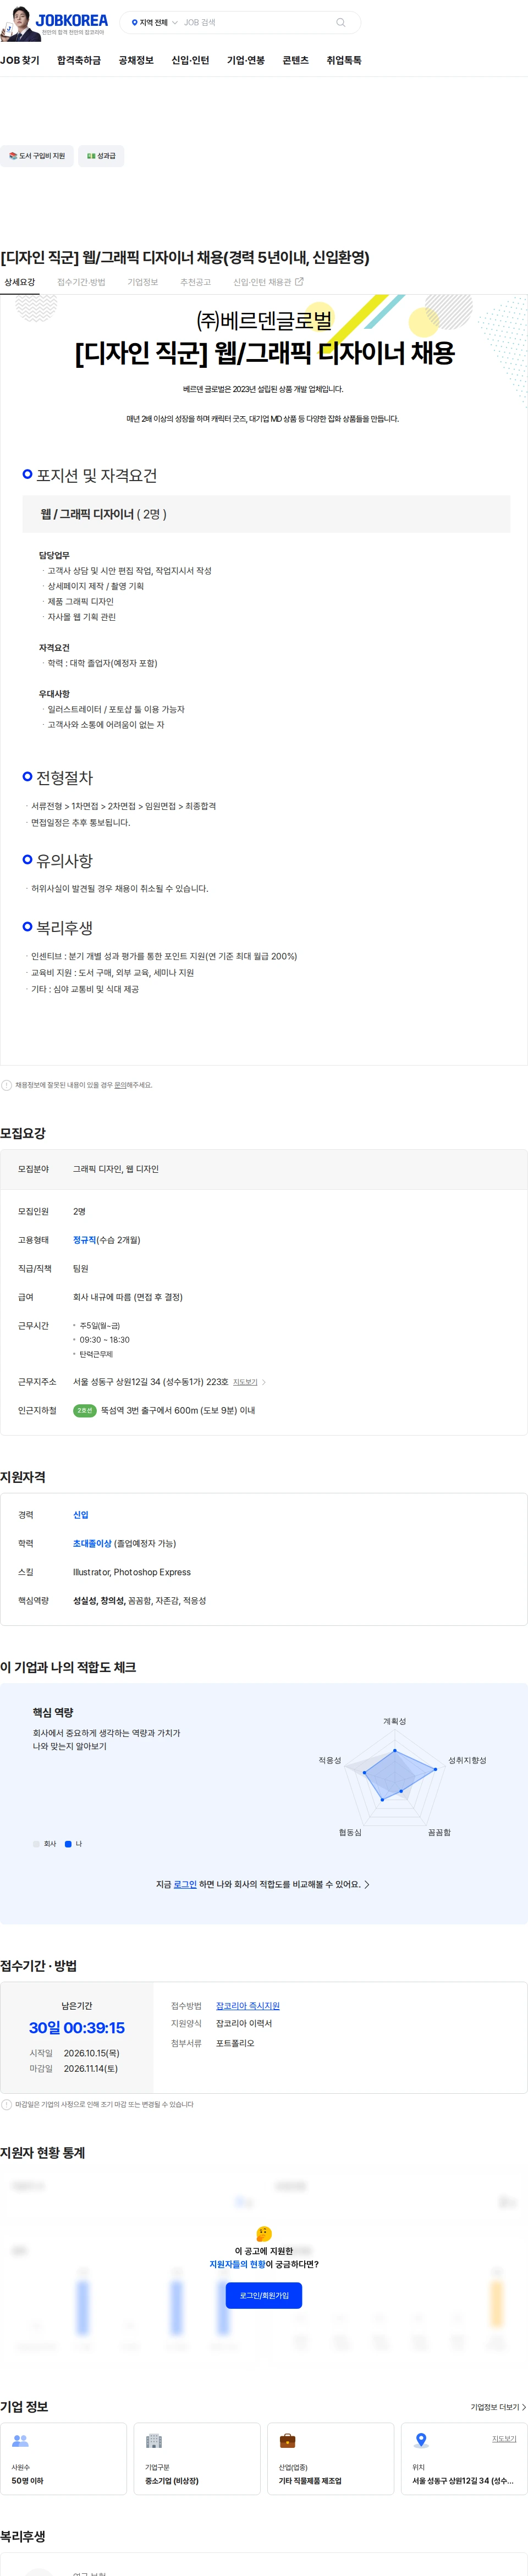Image resolution: width=528 pixels, height=2576 pixels.
Task: Click the chevron after the 적합도 comparison text
Action: tap(367, 1884)
